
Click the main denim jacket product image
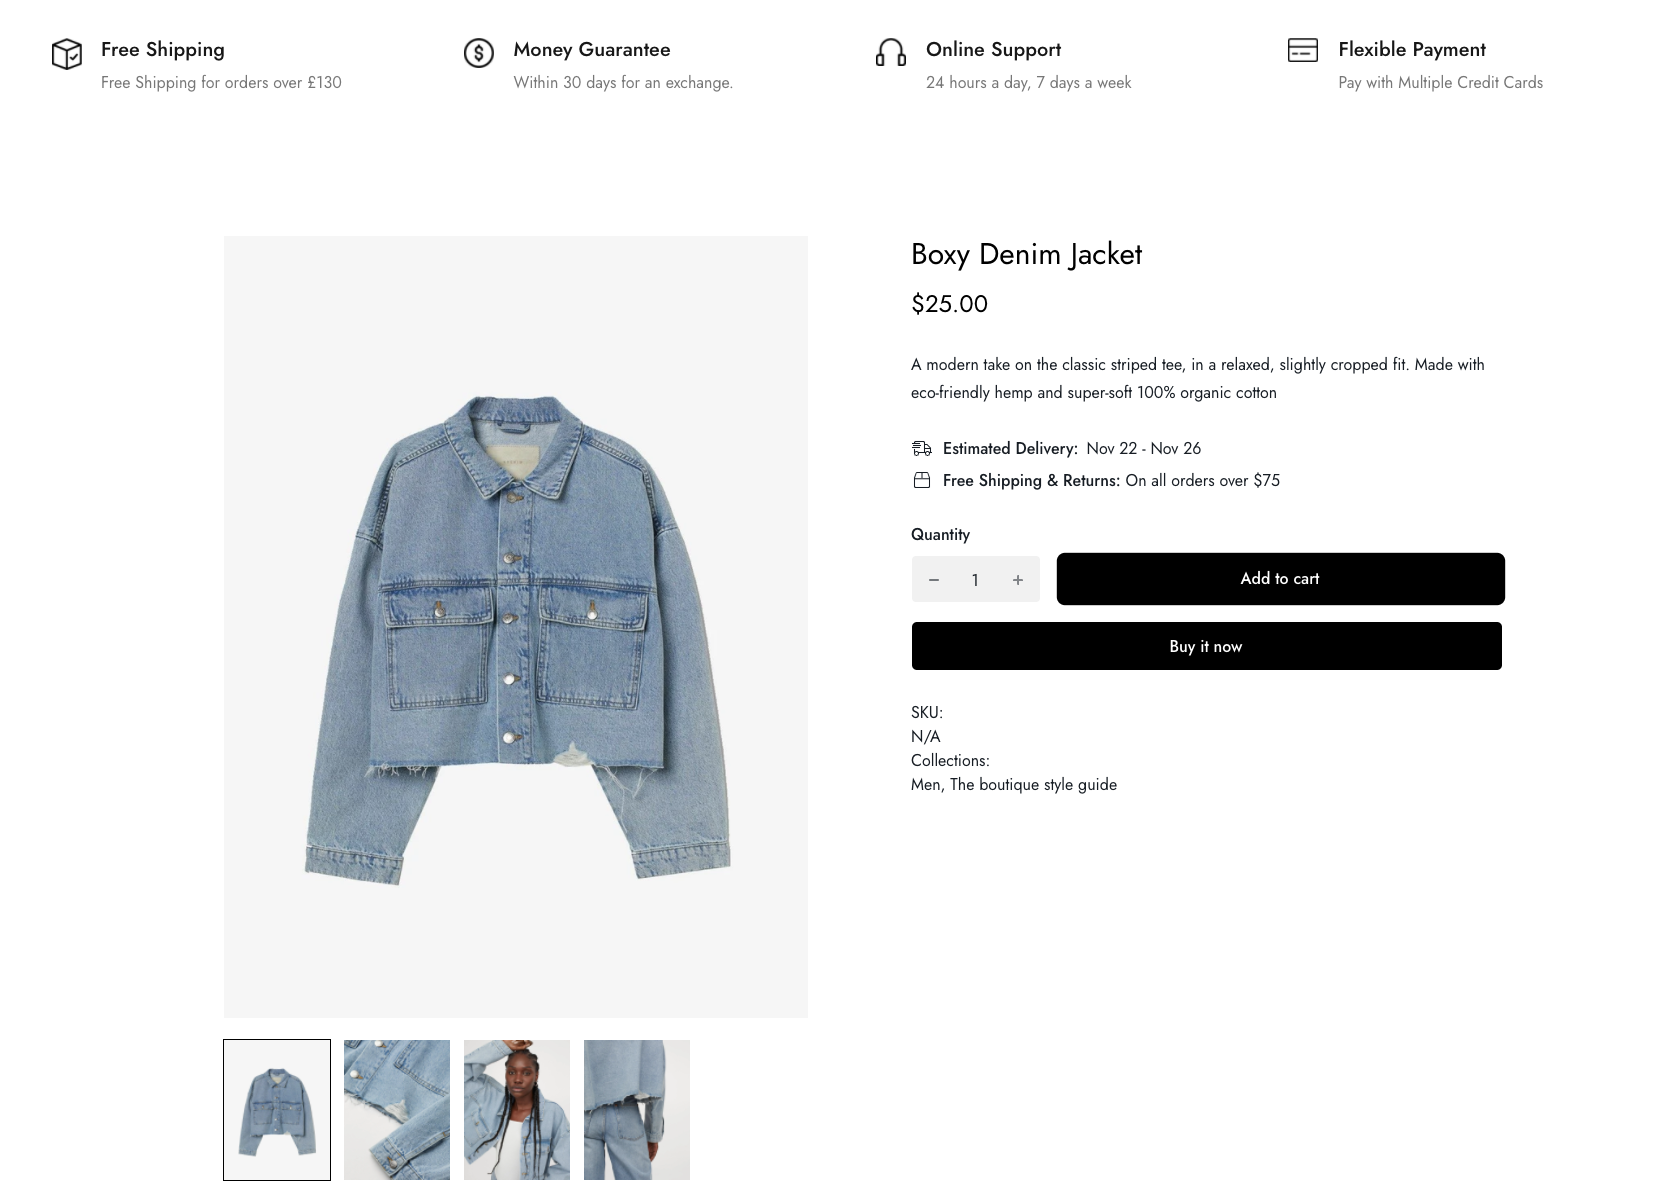(516, 627)
